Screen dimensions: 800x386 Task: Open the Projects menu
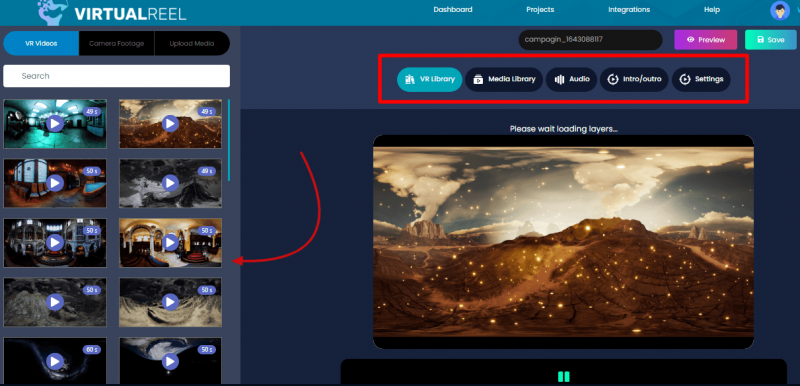(540, 10)
